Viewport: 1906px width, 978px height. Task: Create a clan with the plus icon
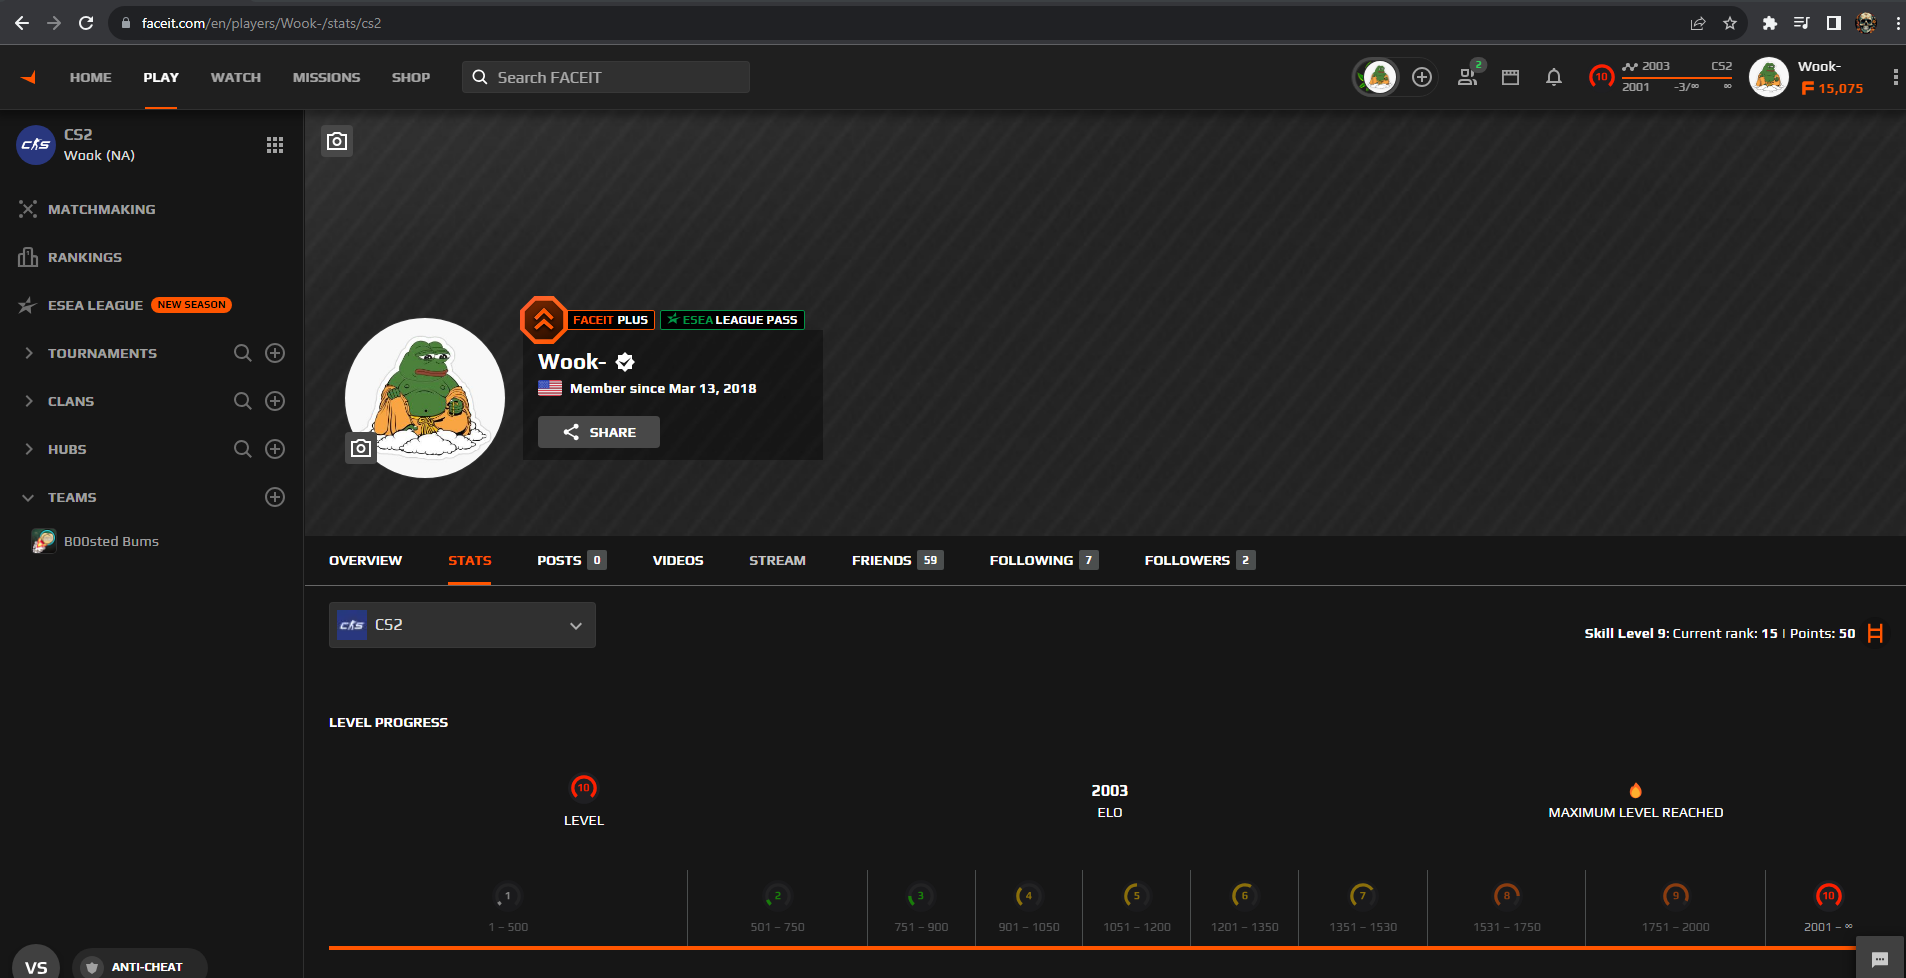click(275, 401)
